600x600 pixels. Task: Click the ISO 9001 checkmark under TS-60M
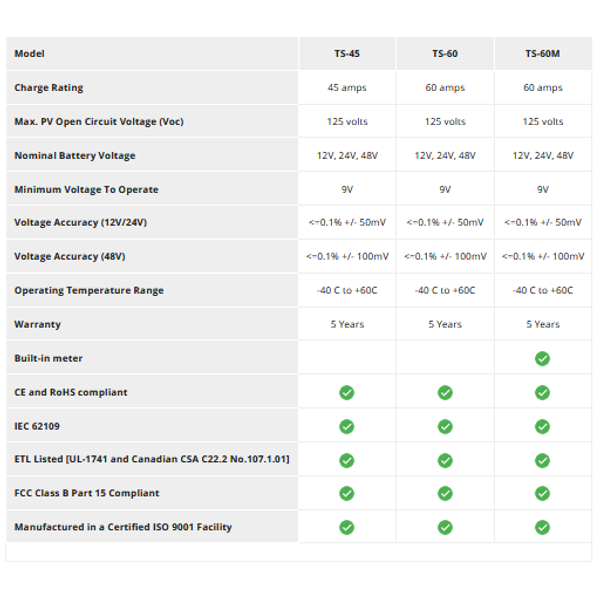coord(542,527)
